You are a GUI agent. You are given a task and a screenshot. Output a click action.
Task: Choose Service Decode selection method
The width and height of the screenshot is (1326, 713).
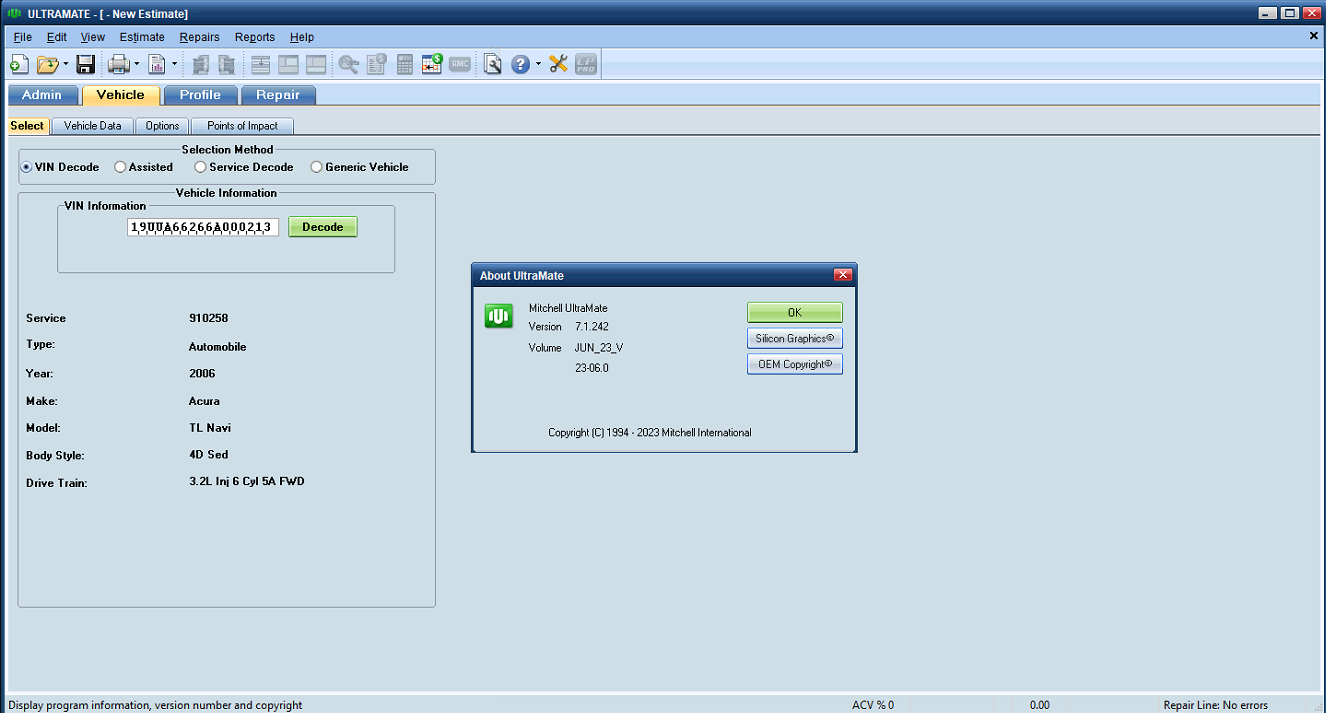(x=199, y=167)
